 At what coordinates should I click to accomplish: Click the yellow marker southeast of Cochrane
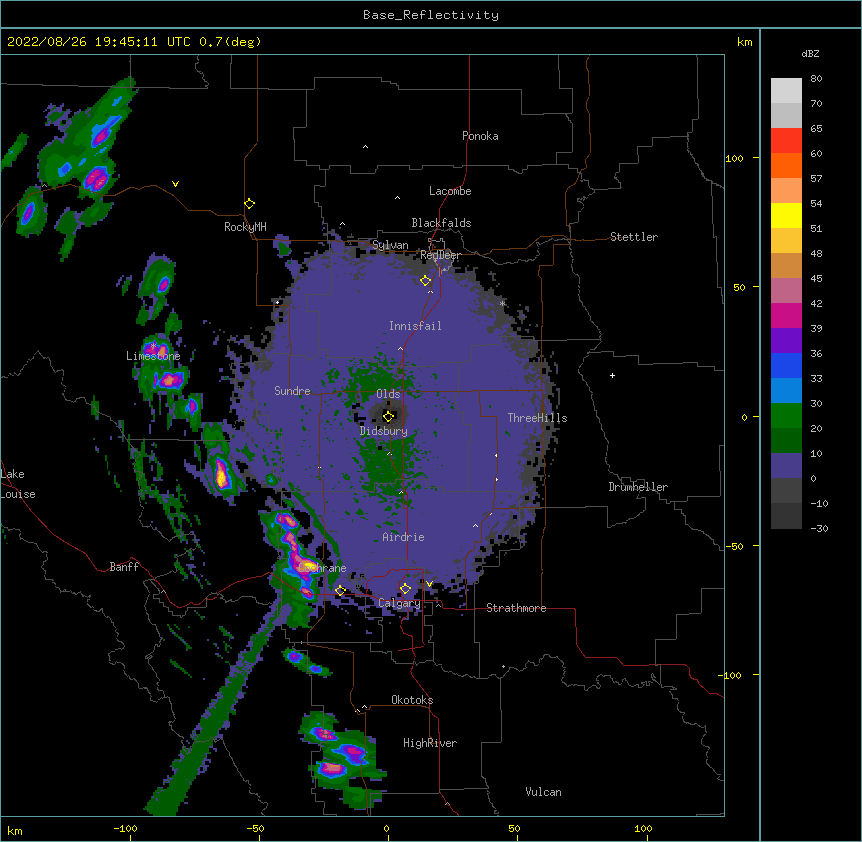click(340, 591)
